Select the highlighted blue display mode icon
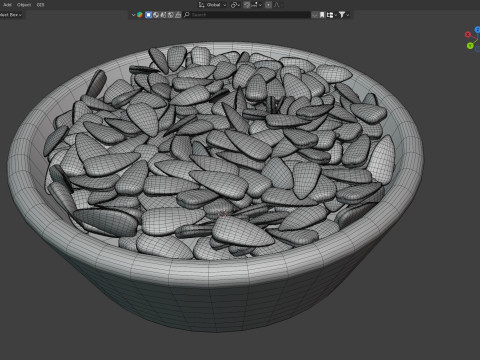This screenshot has width=480, height=360. [x=148, y=15]
